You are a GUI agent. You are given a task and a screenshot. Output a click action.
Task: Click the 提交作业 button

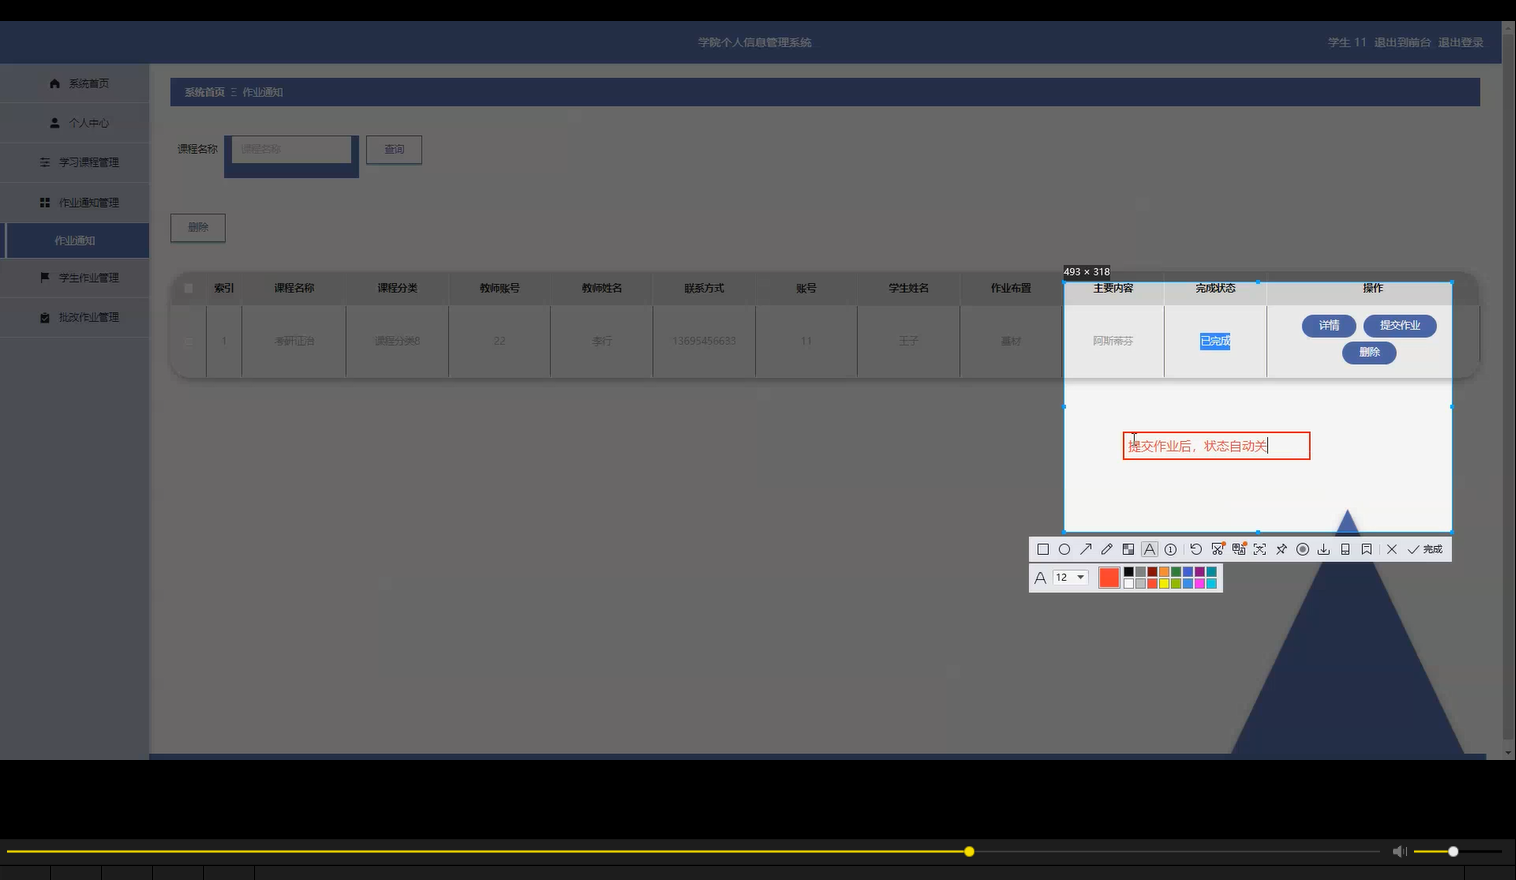point(1400,326)
